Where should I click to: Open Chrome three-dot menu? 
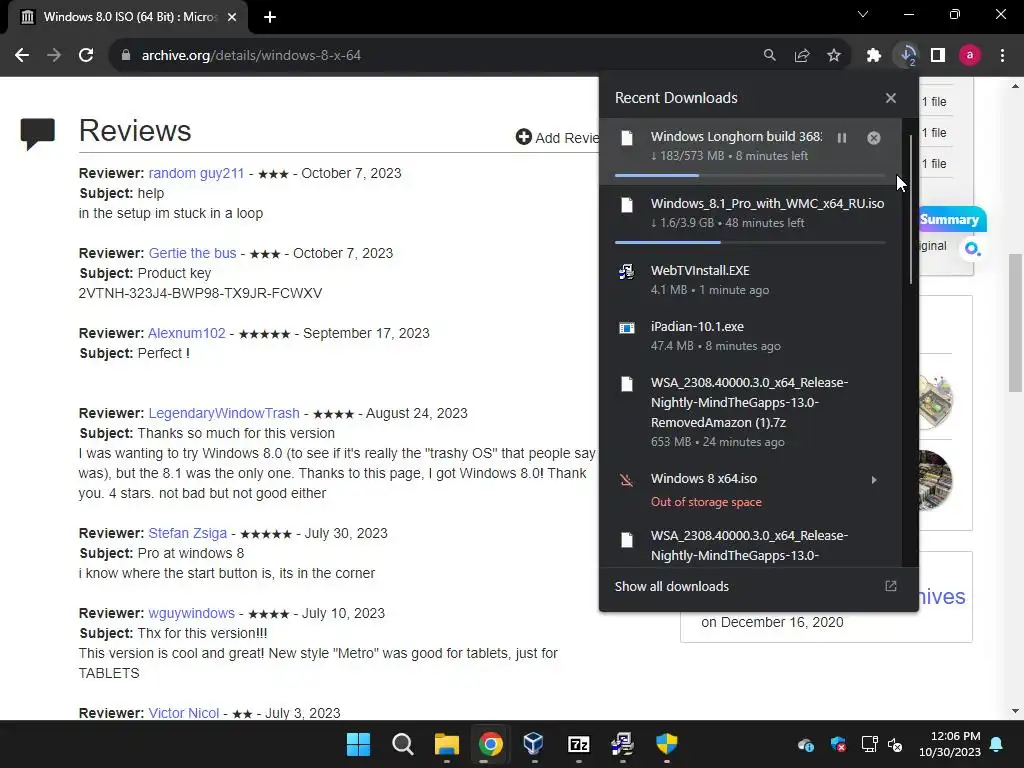[1002, 56]
